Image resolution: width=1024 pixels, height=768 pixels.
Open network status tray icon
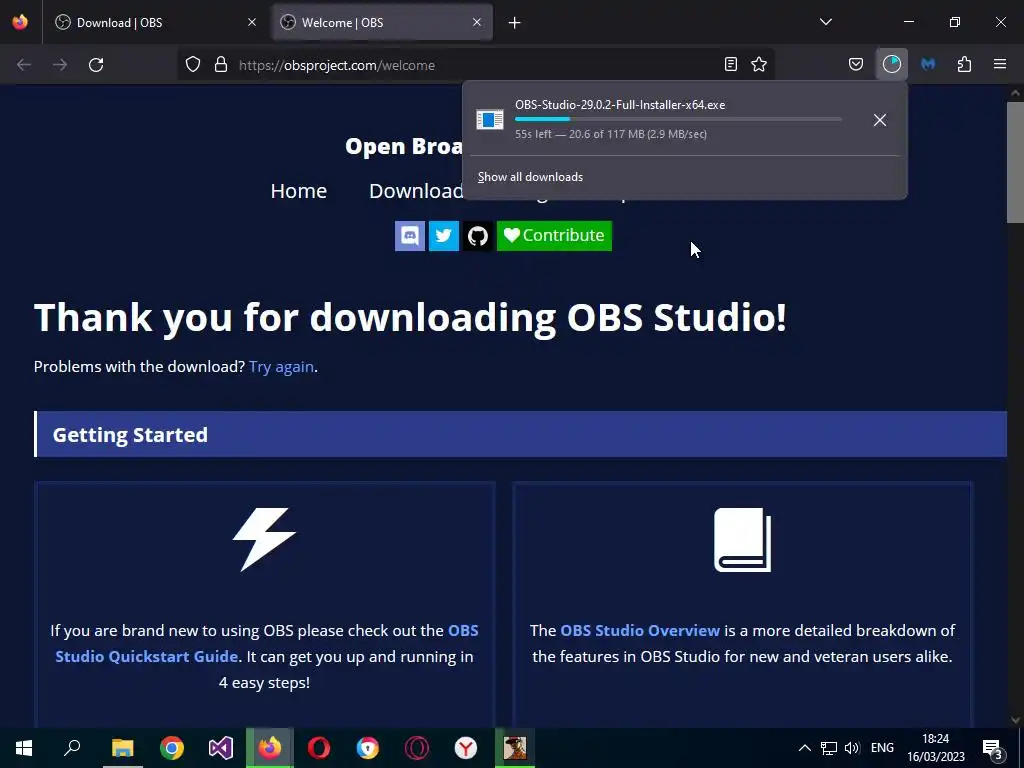coord(829,748)
